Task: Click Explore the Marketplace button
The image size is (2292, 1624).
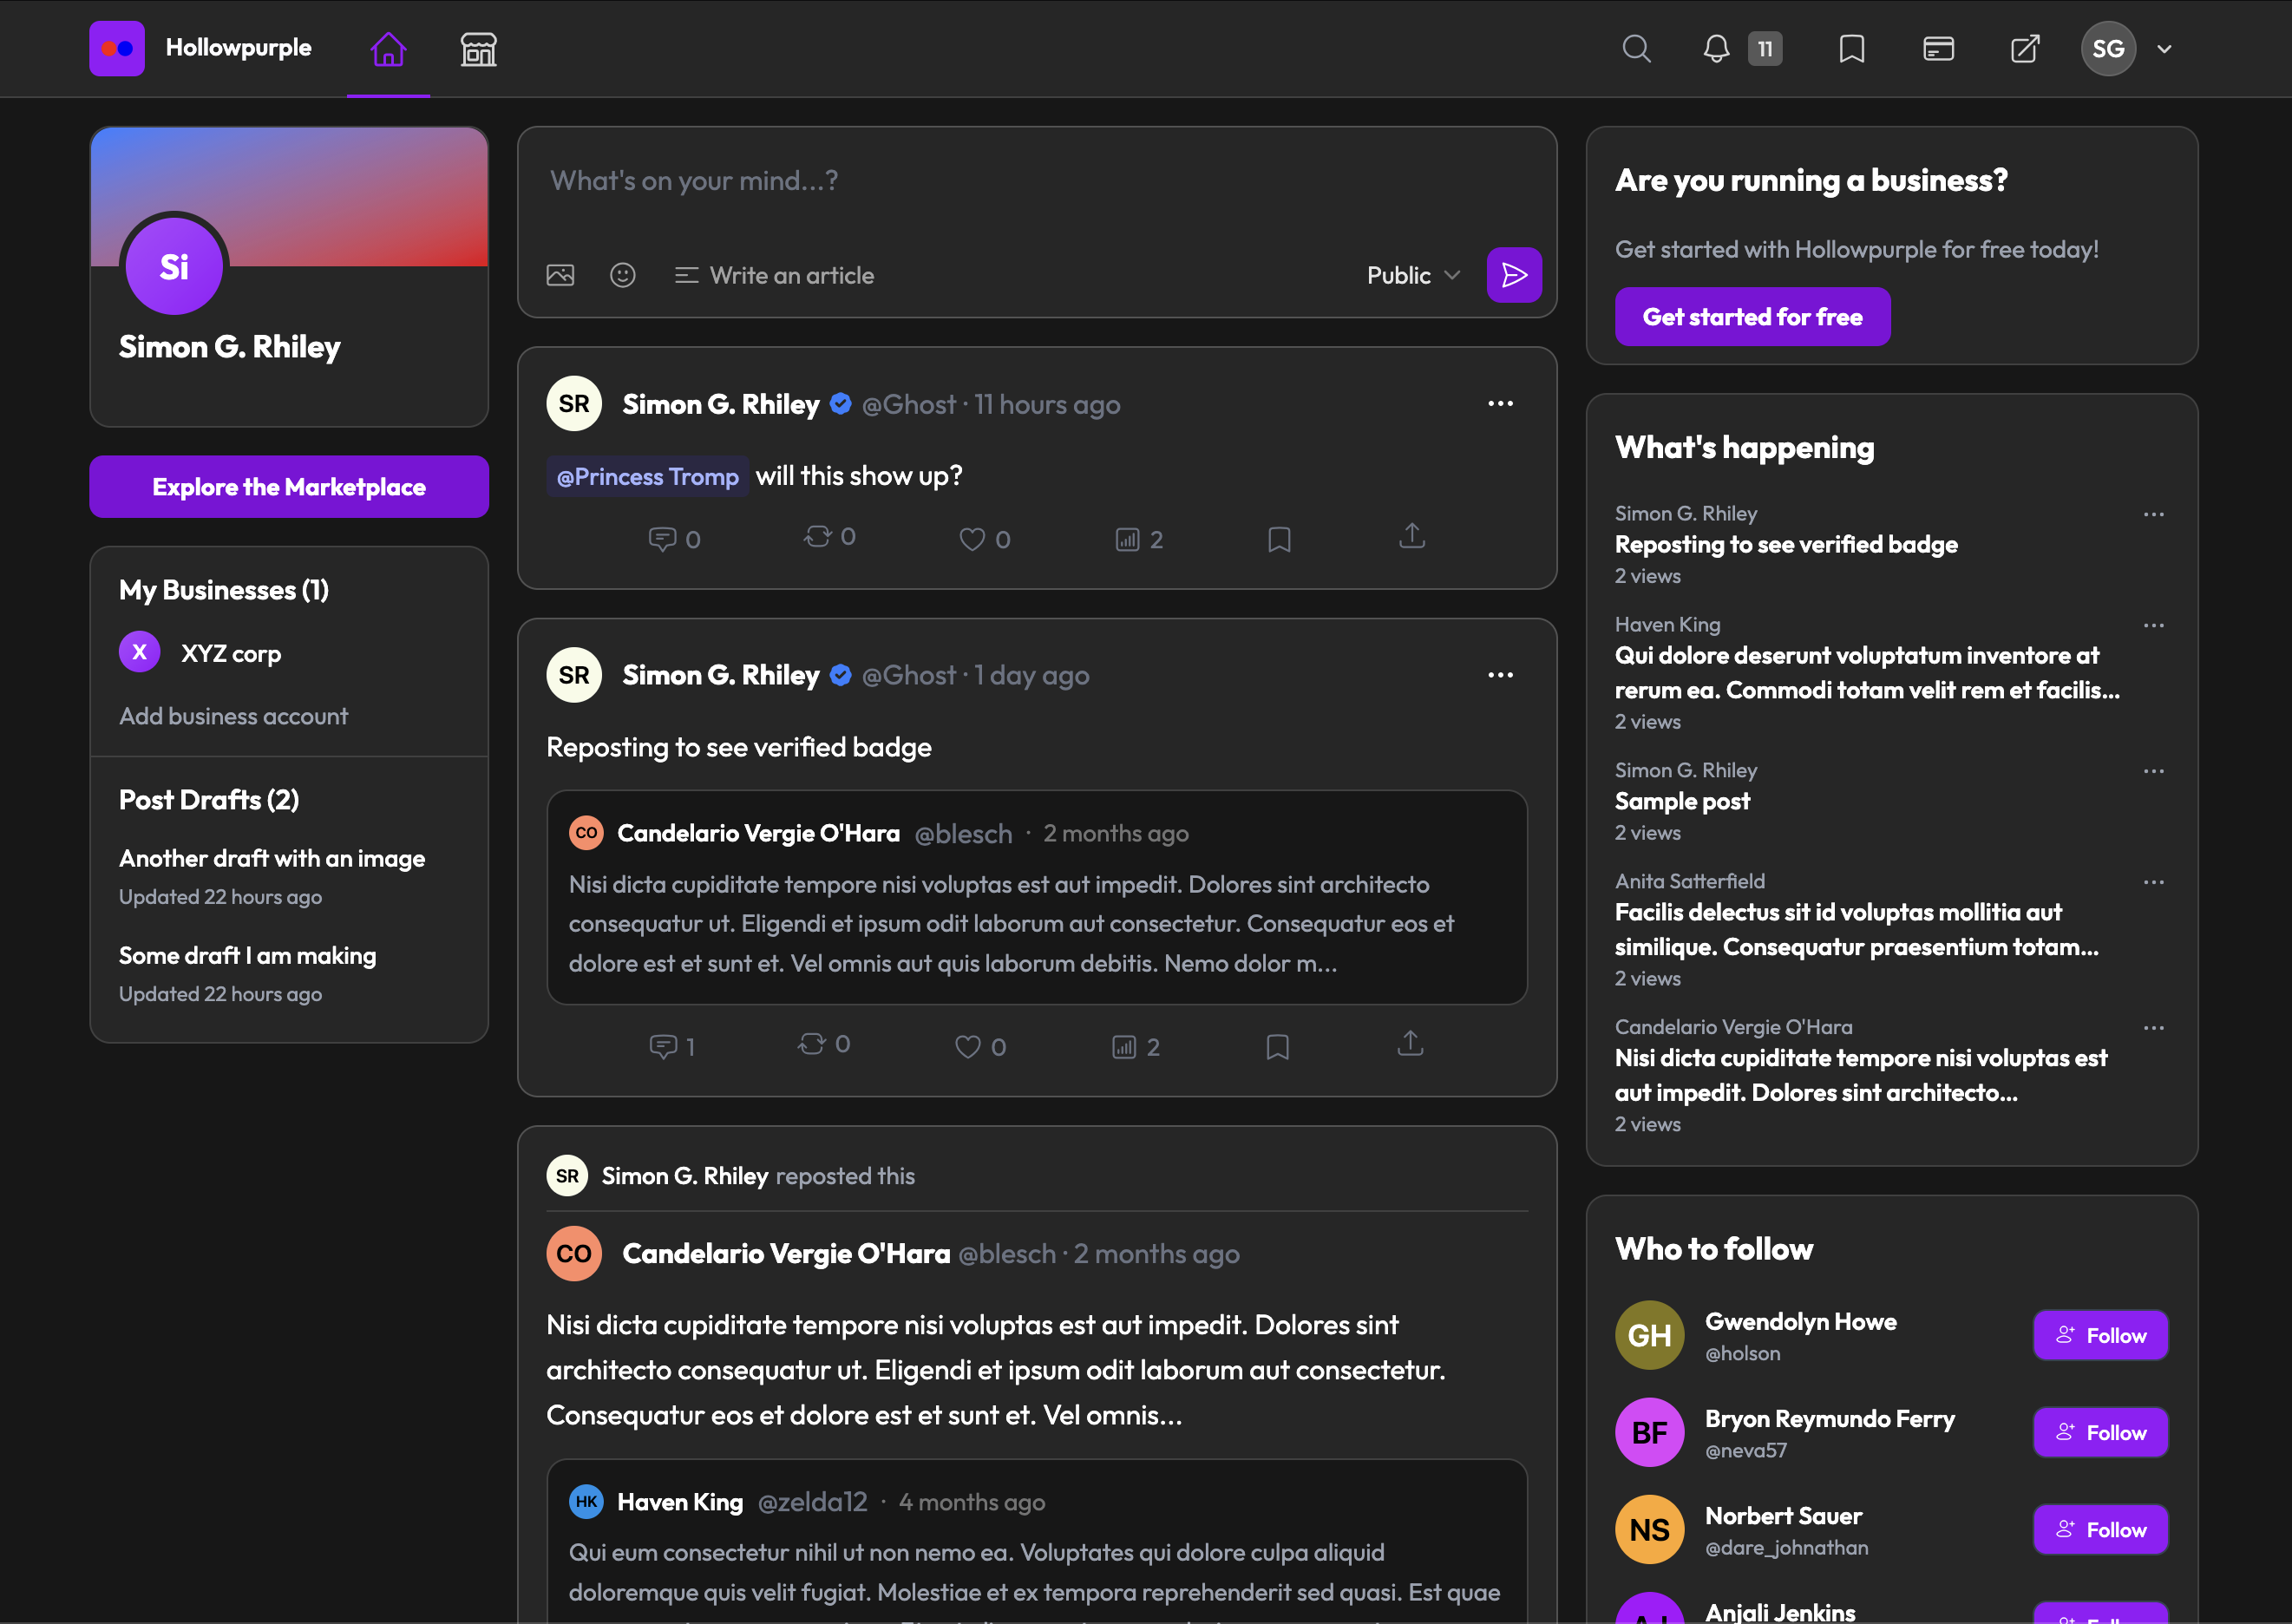Action: tap(289, 487)
